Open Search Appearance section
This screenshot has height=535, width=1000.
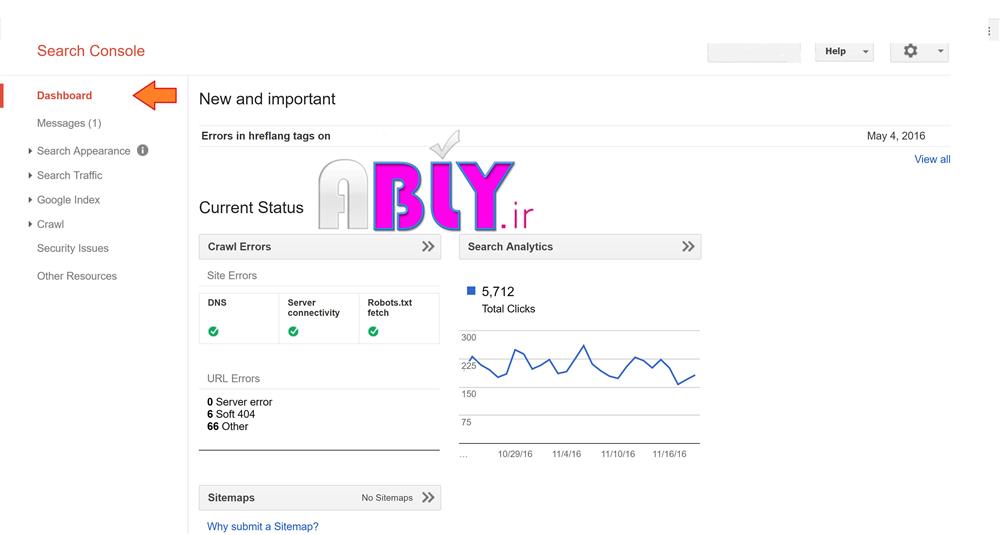tap(84, 151)
